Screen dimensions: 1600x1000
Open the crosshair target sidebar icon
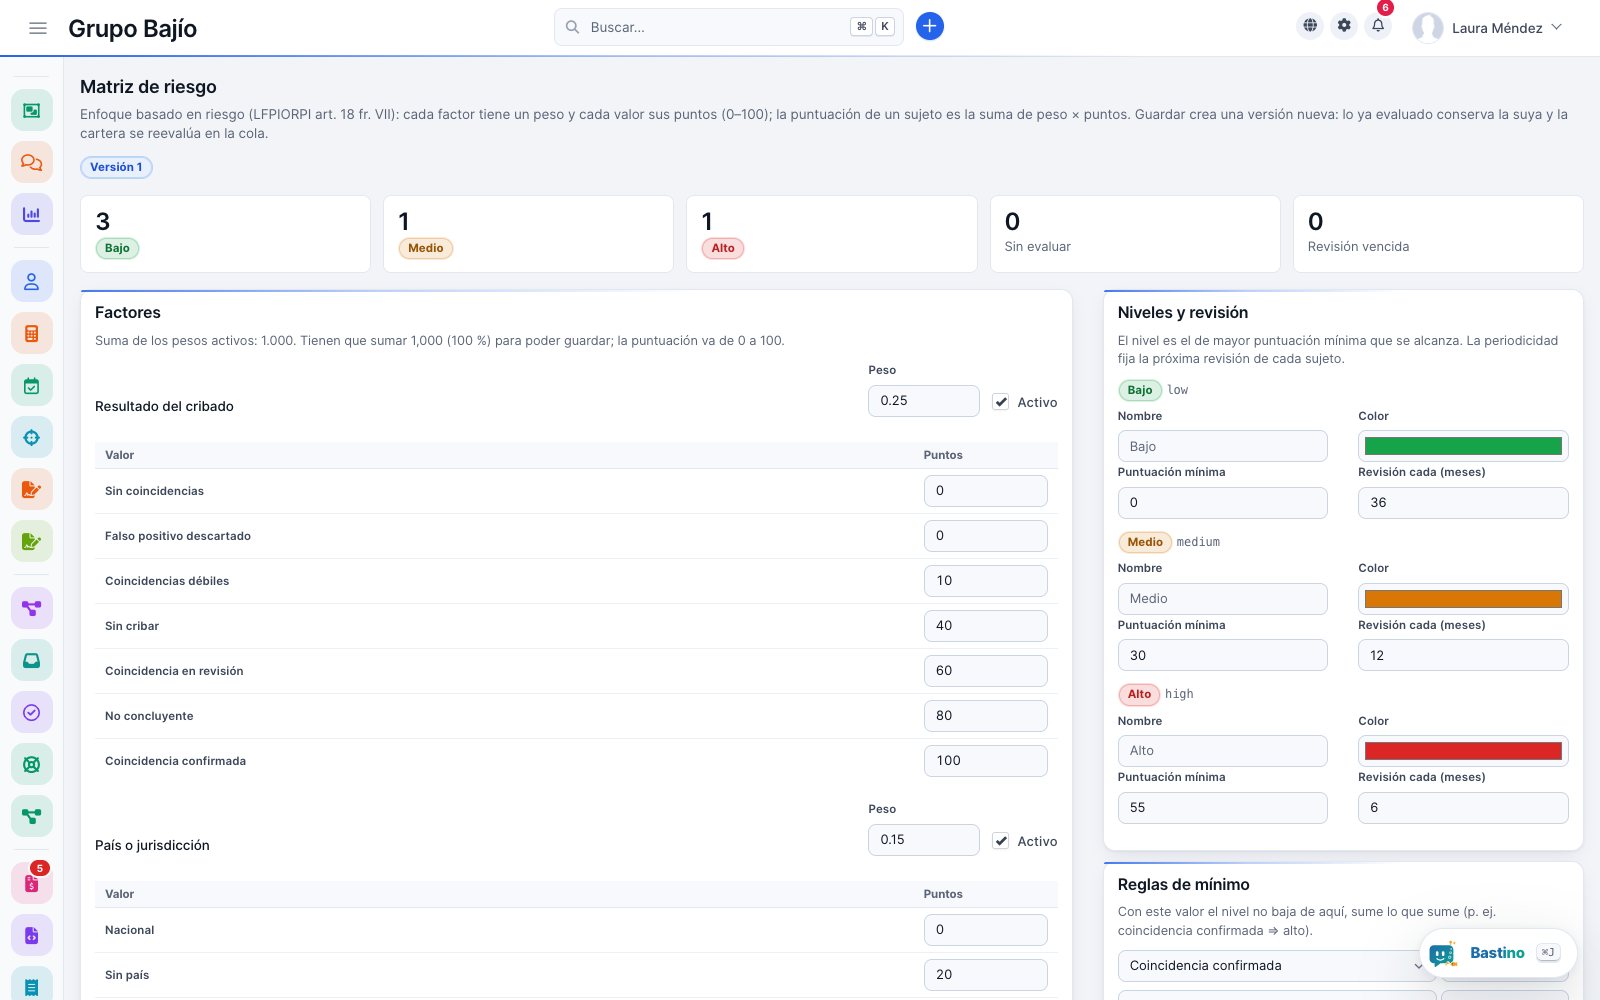coord(32,438)
